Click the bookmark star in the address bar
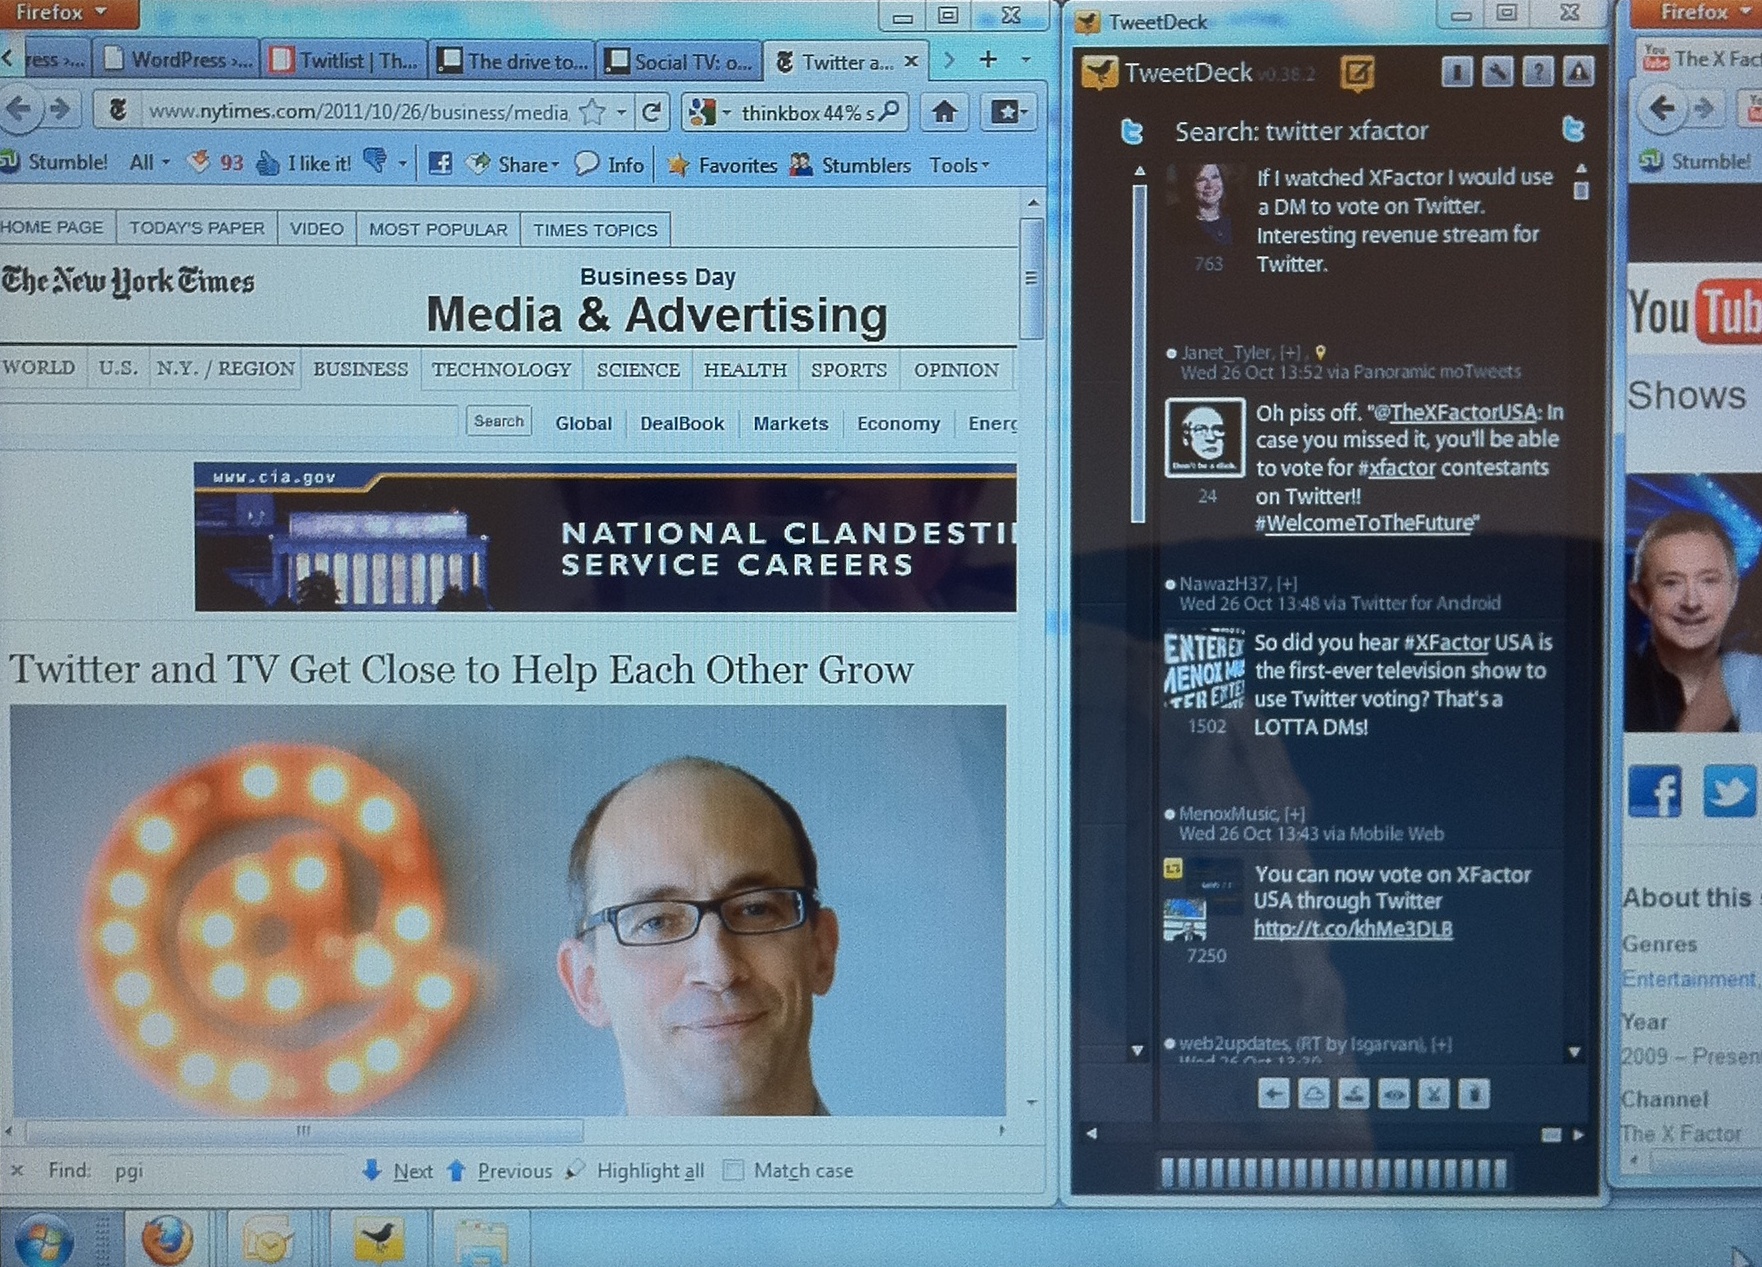The image size is (1762, 1267). click(x=592, y=112)
